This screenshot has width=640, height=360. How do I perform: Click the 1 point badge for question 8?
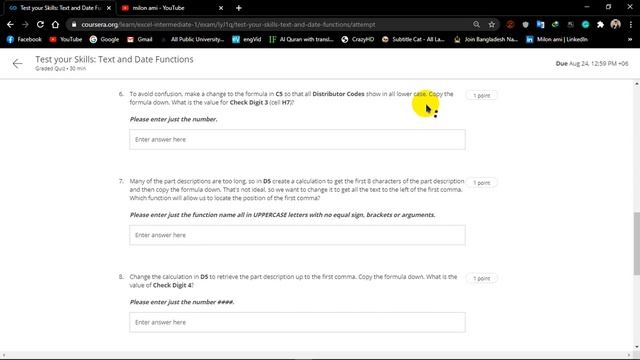click(482, 278)
